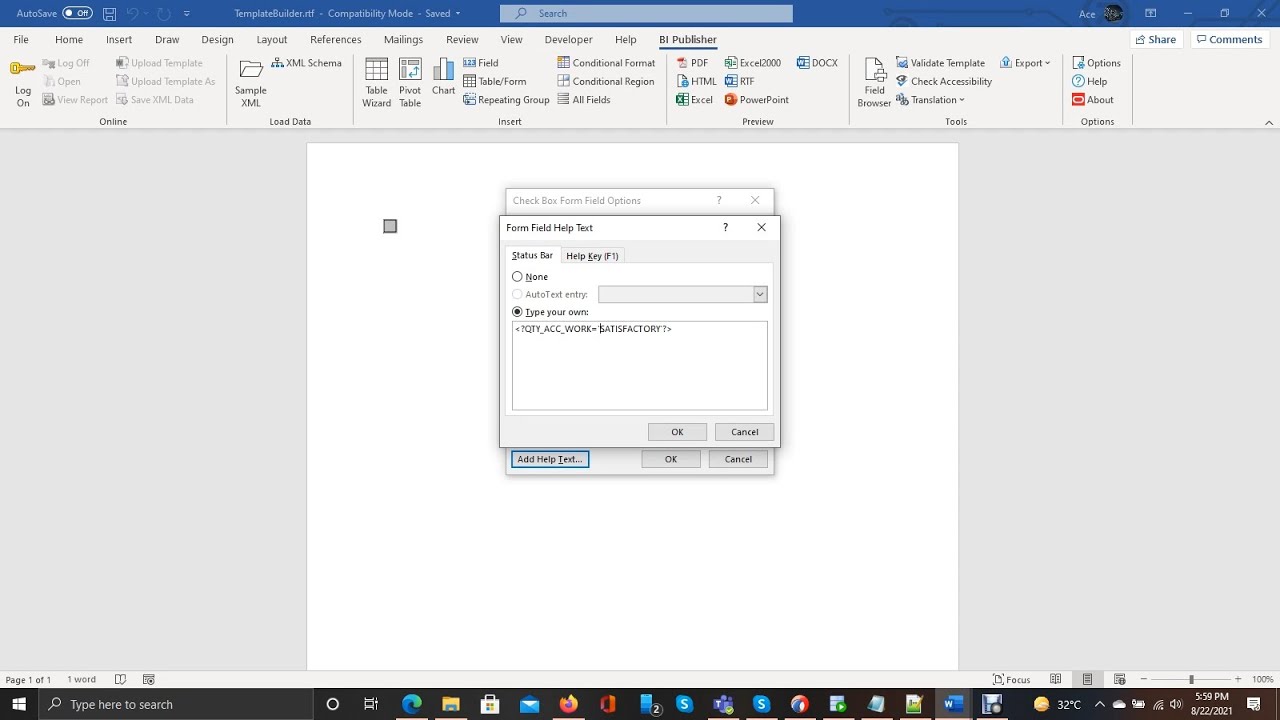The height and width of the screenshot is (720, 1280).
Task: Run Check Accessibility
Action: [944, 82]
